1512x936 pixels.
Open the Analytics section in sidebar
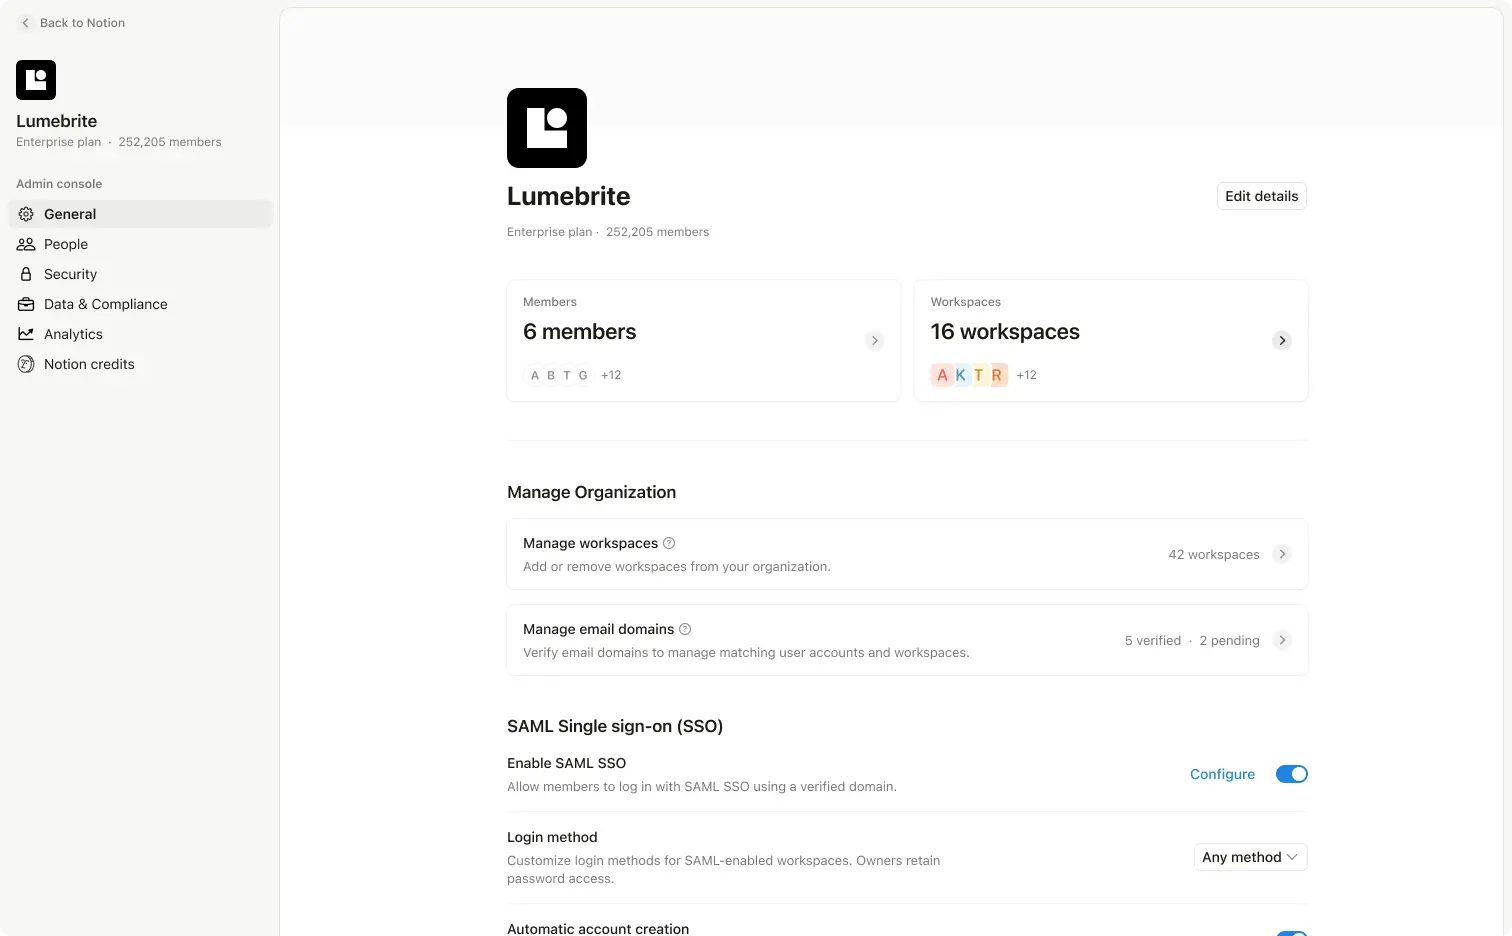(x=73, y=334)
